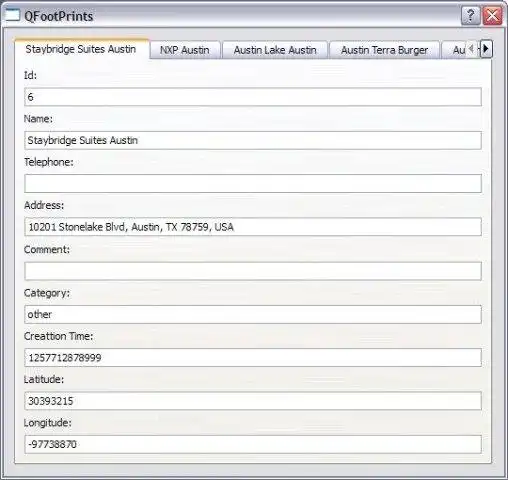
Task: Click the Address: label
Action: pos(44,205)
